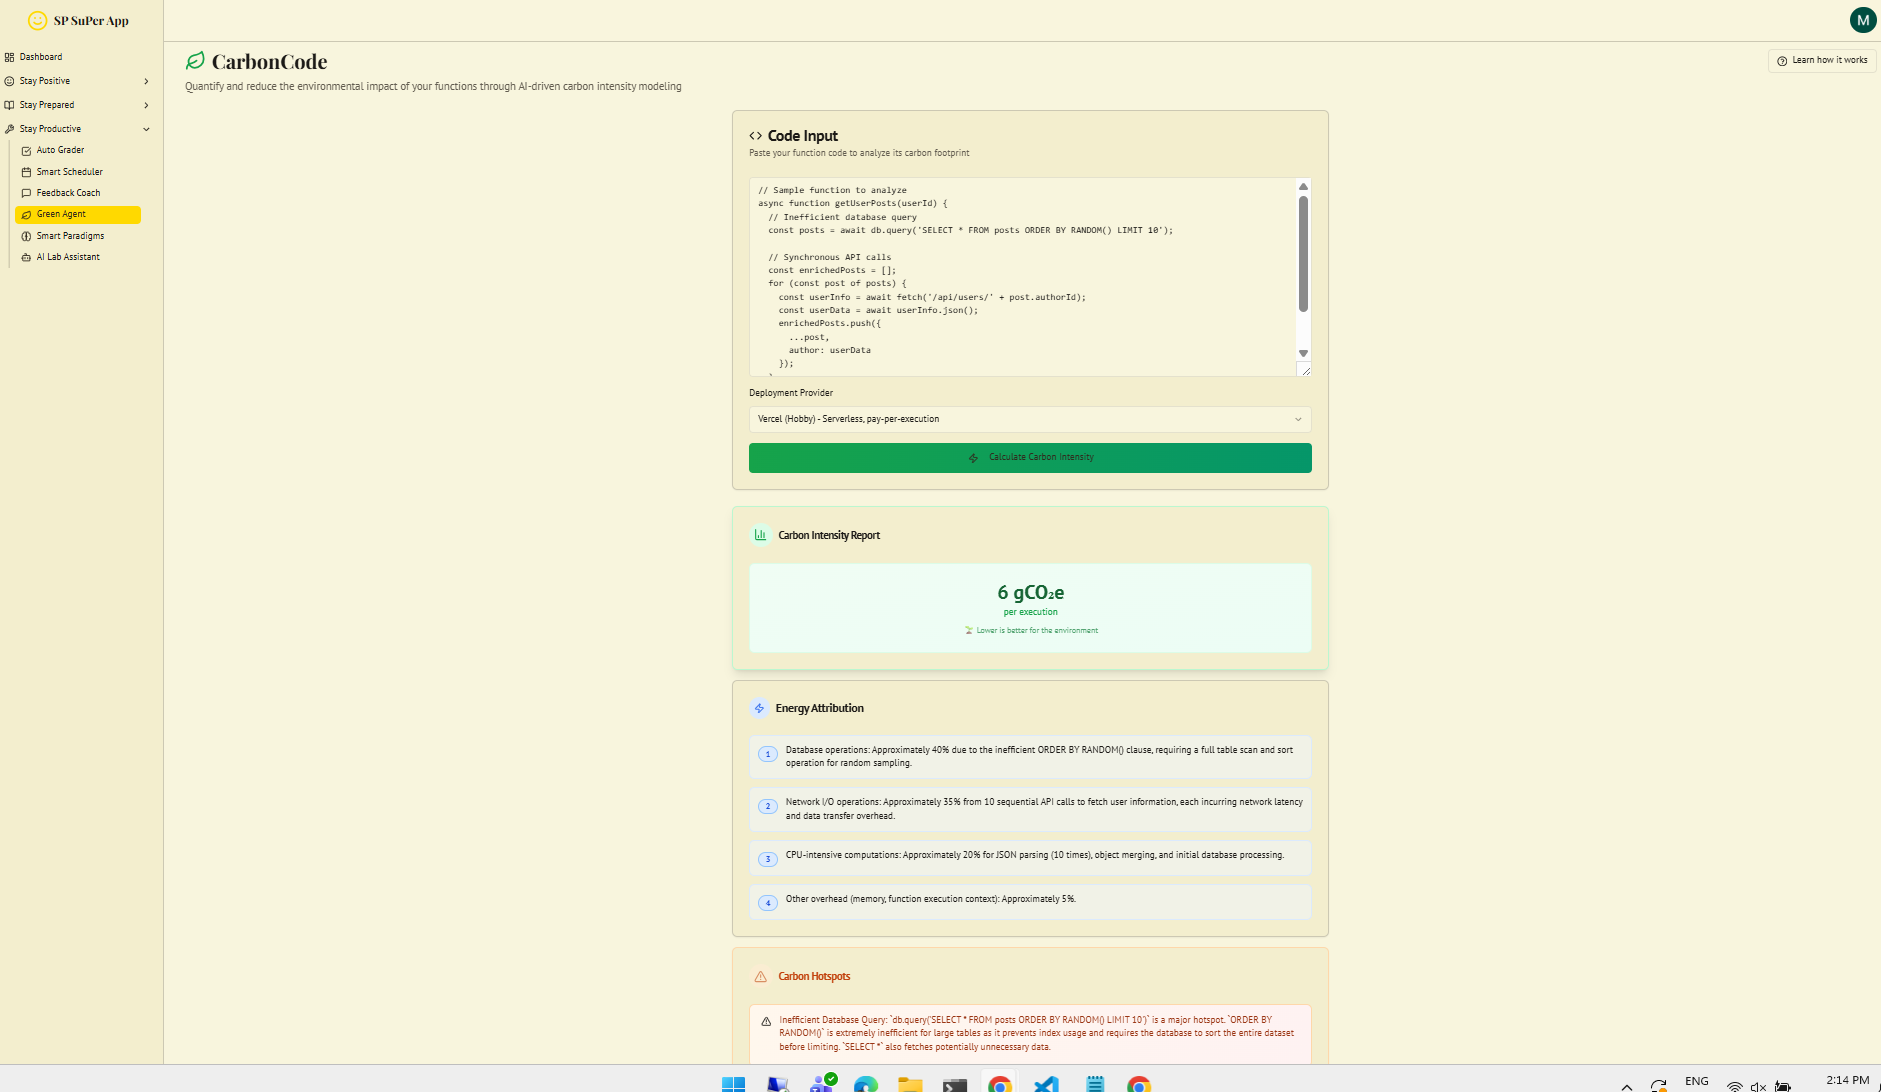The height and width of the screenshot is (1092, 1881).
Task: Click the code textarea scroll down arrow
Action: coord(1303,353)
